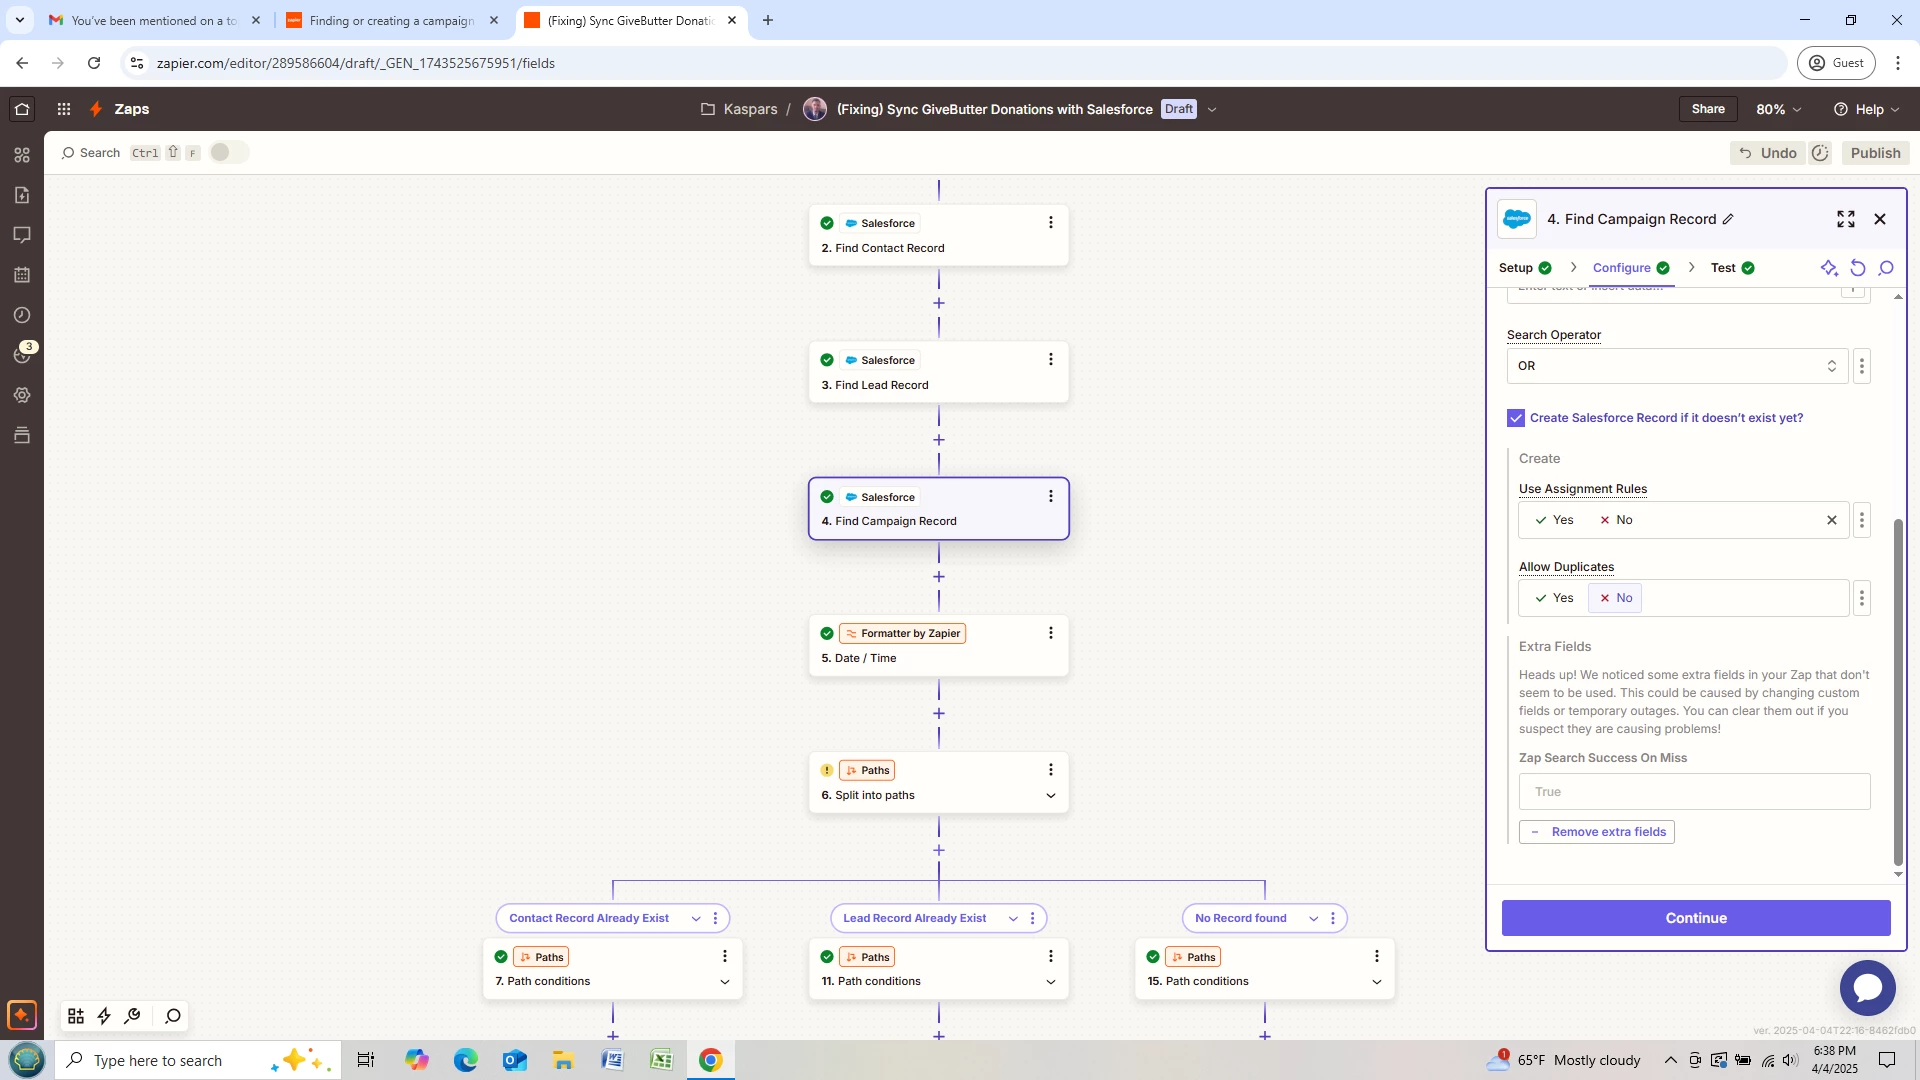Click the Continue button
1920x1080 pixels.
pos(1695,918)
